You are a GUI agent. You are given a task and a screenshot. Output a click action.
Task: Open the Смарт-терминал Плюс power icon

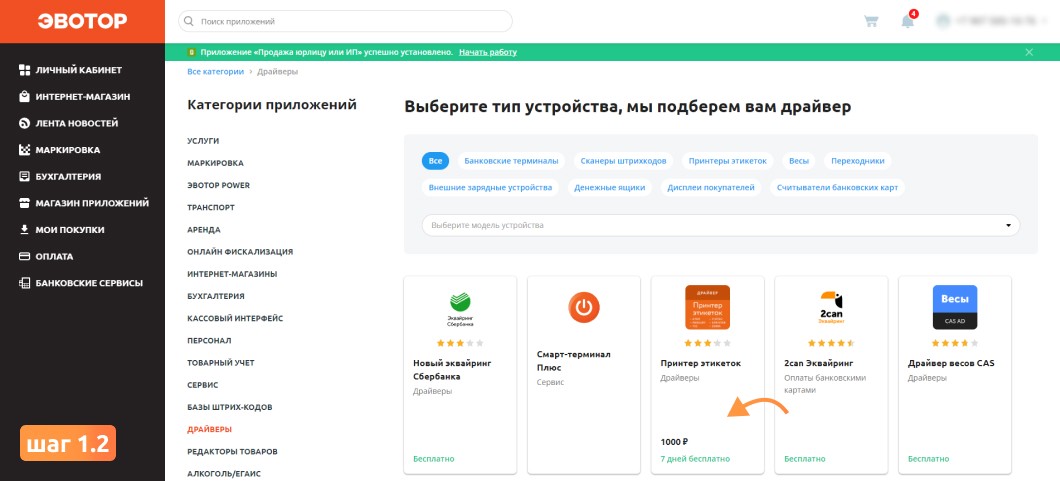[x=583, y=307]
